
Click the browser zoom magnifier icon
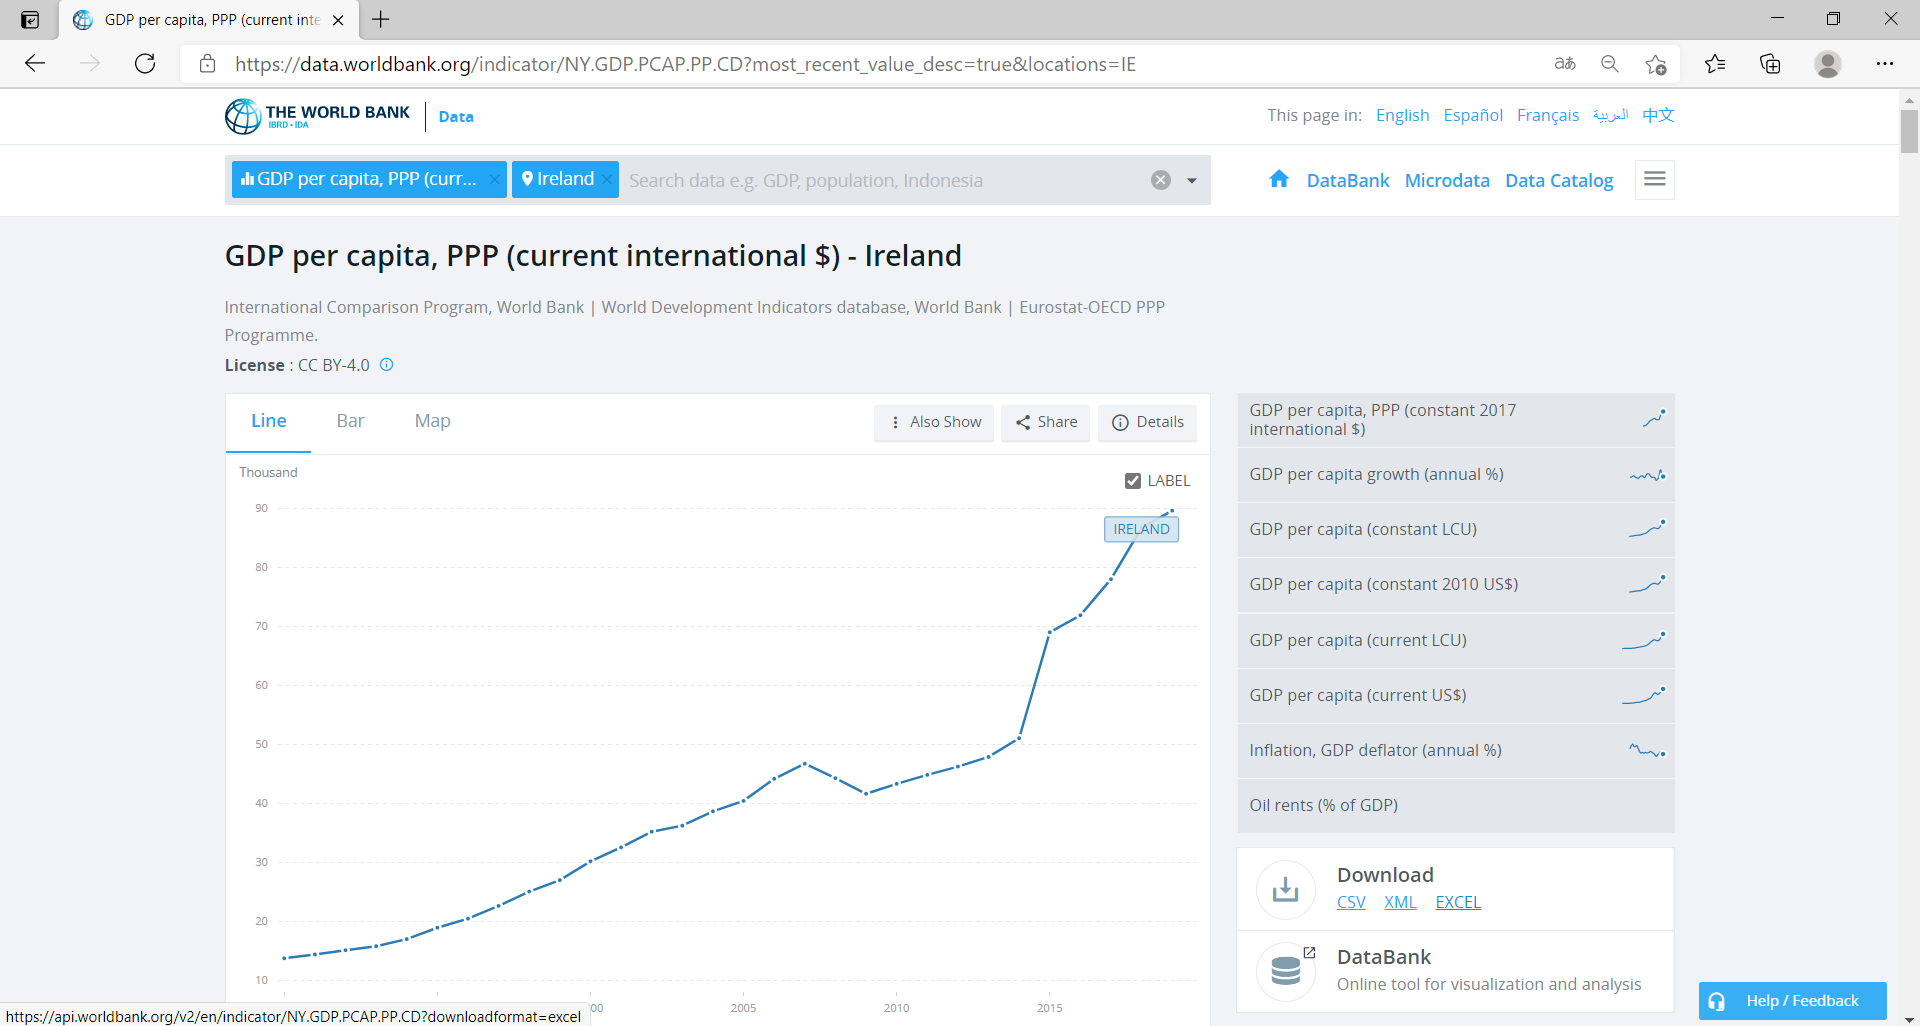[1609, 64]
